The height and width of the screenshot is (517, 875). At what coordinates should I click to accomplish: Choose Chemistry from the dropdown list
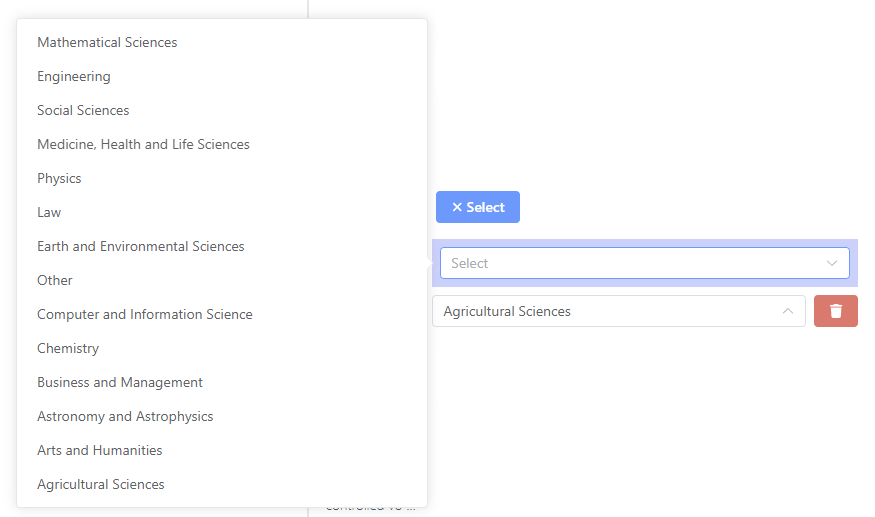coord(222,349)
